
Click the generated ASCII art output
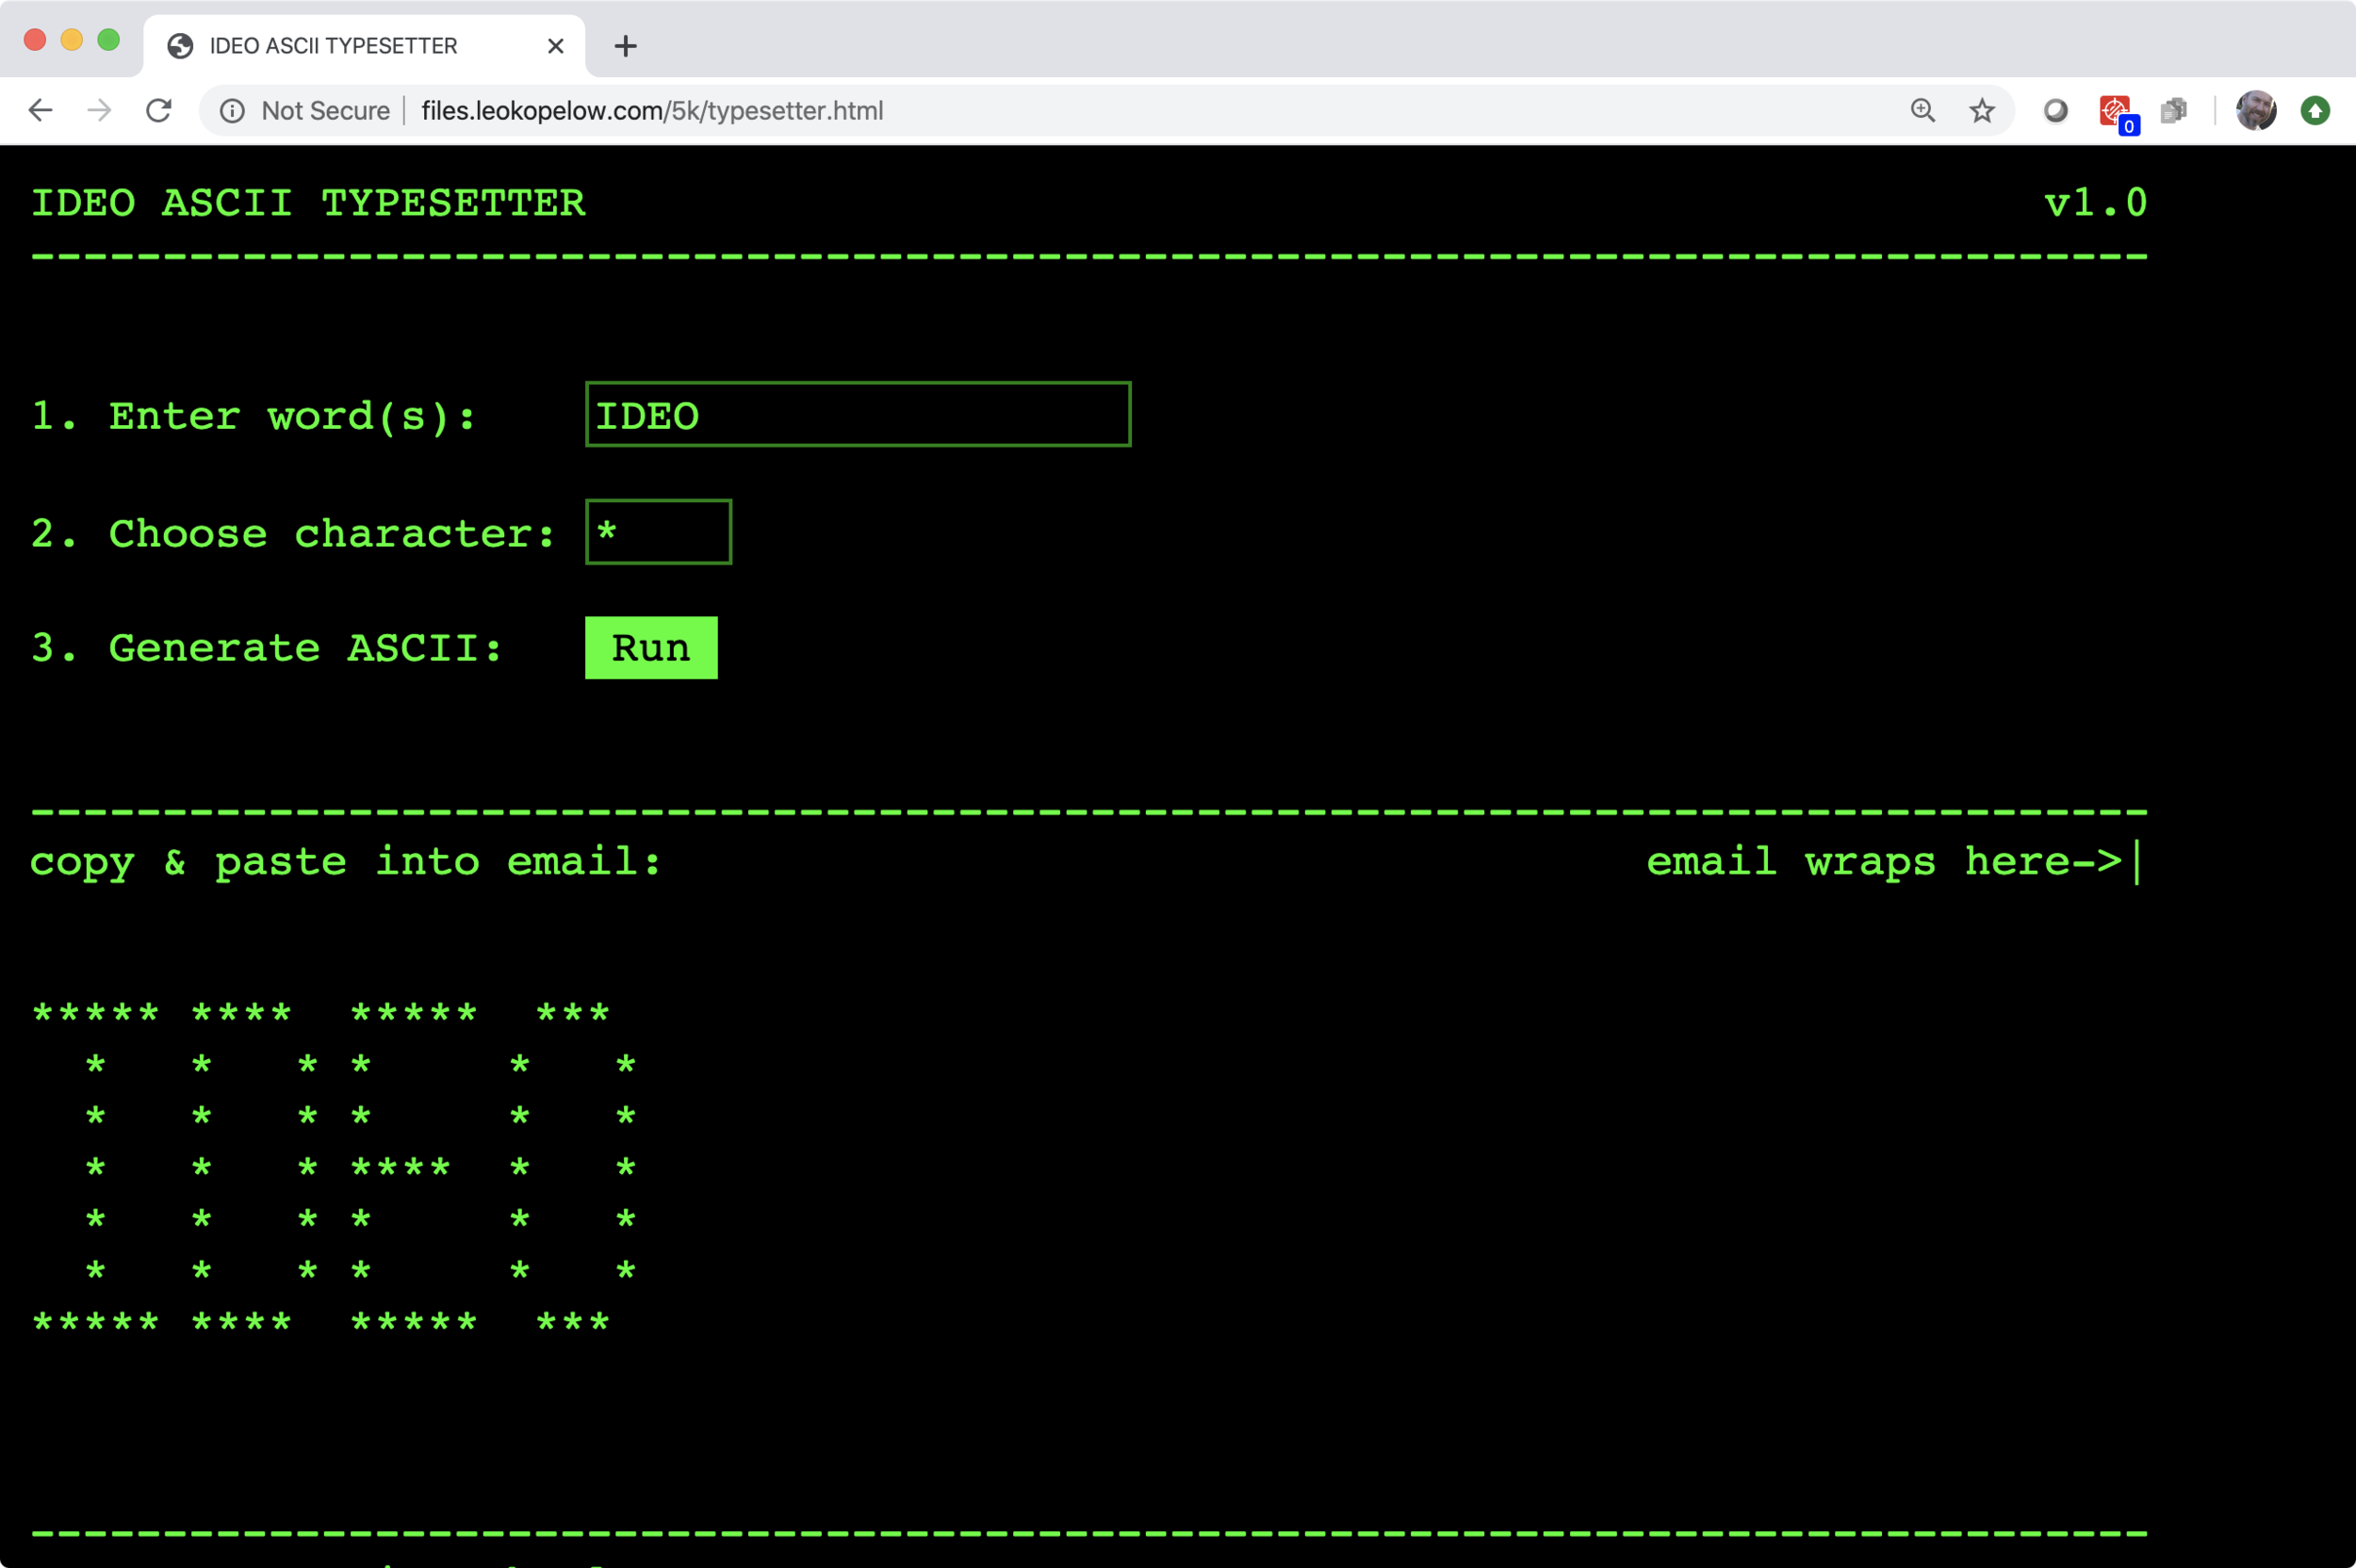334,1166
